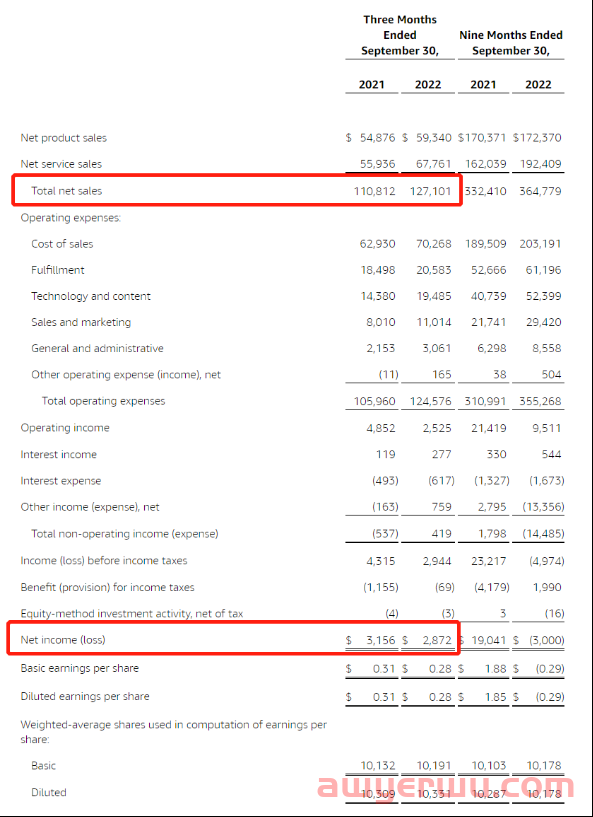This screenshot has height=817, width=593.
Task: Click the 'Three Months Ended September 30,' header
Action: pyautogui.click(x=400, y=35)
